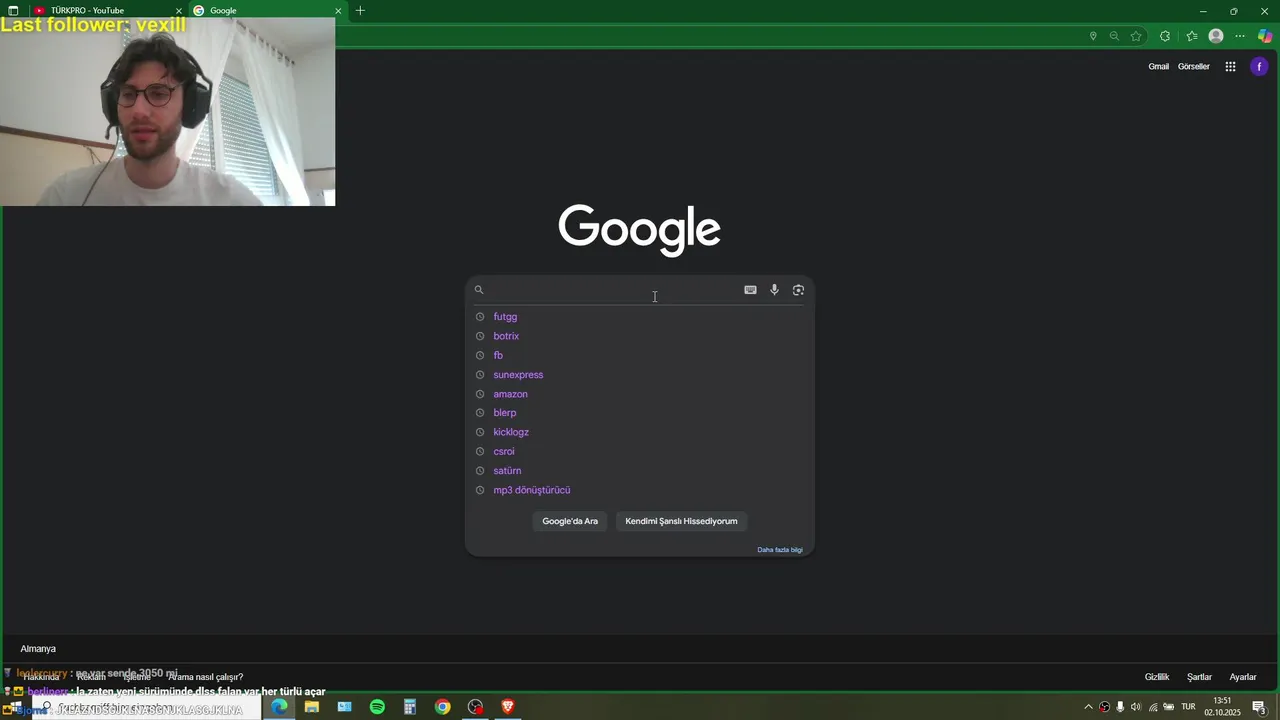Image resolution: width=1280 pixels, height=720 pixels.
Task: Add this page to favorites with the star
Action: (1136, 36)
